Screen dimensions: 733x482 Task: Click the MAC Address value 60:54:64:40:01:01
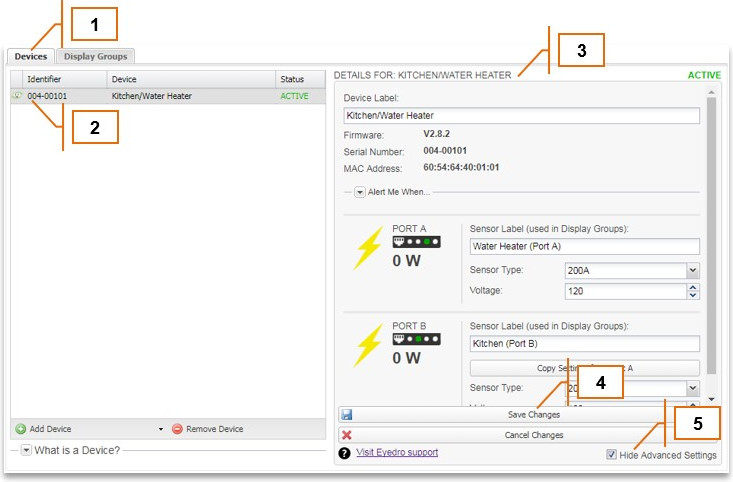point(461,167)
